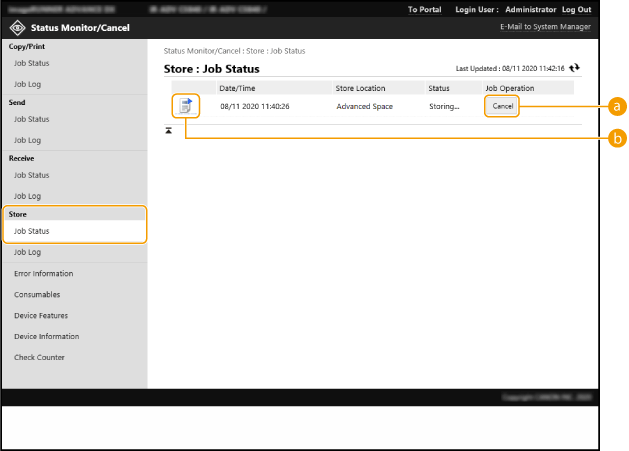
Task: Open the Consumables page
Action: click(37, 294)
